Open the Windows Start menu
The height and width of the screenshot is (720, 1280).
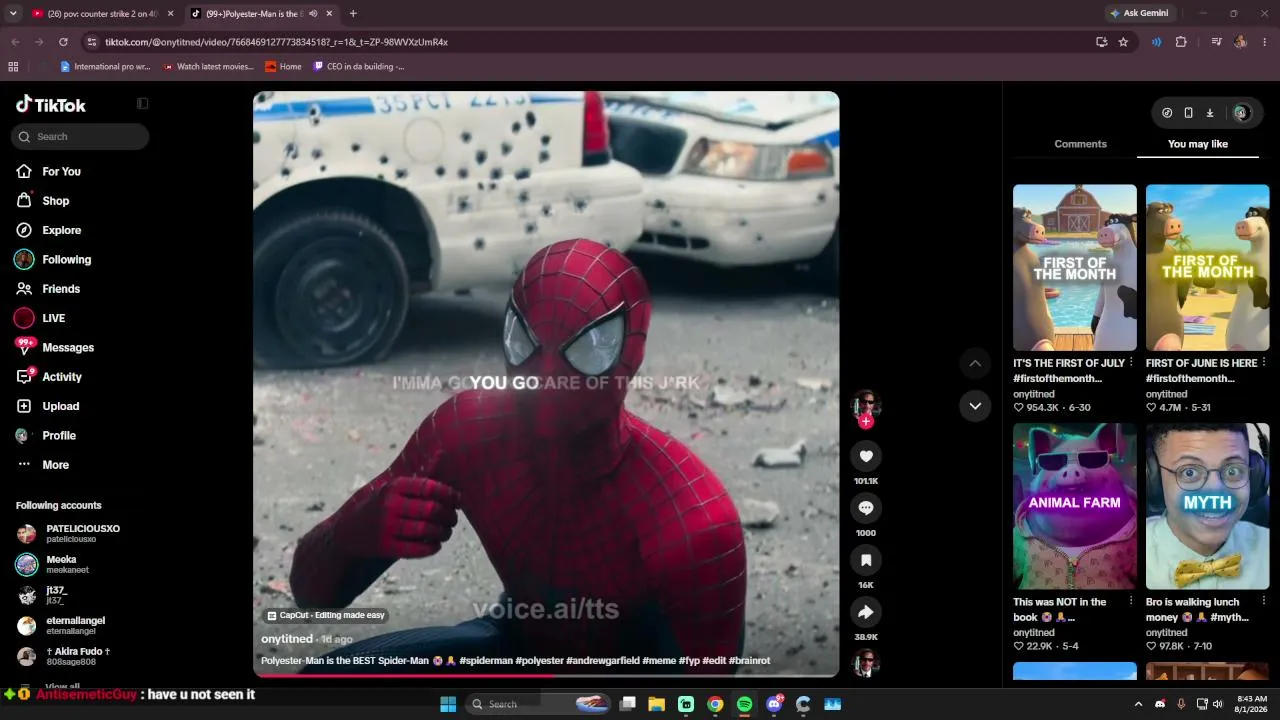[x=448, y=704]
